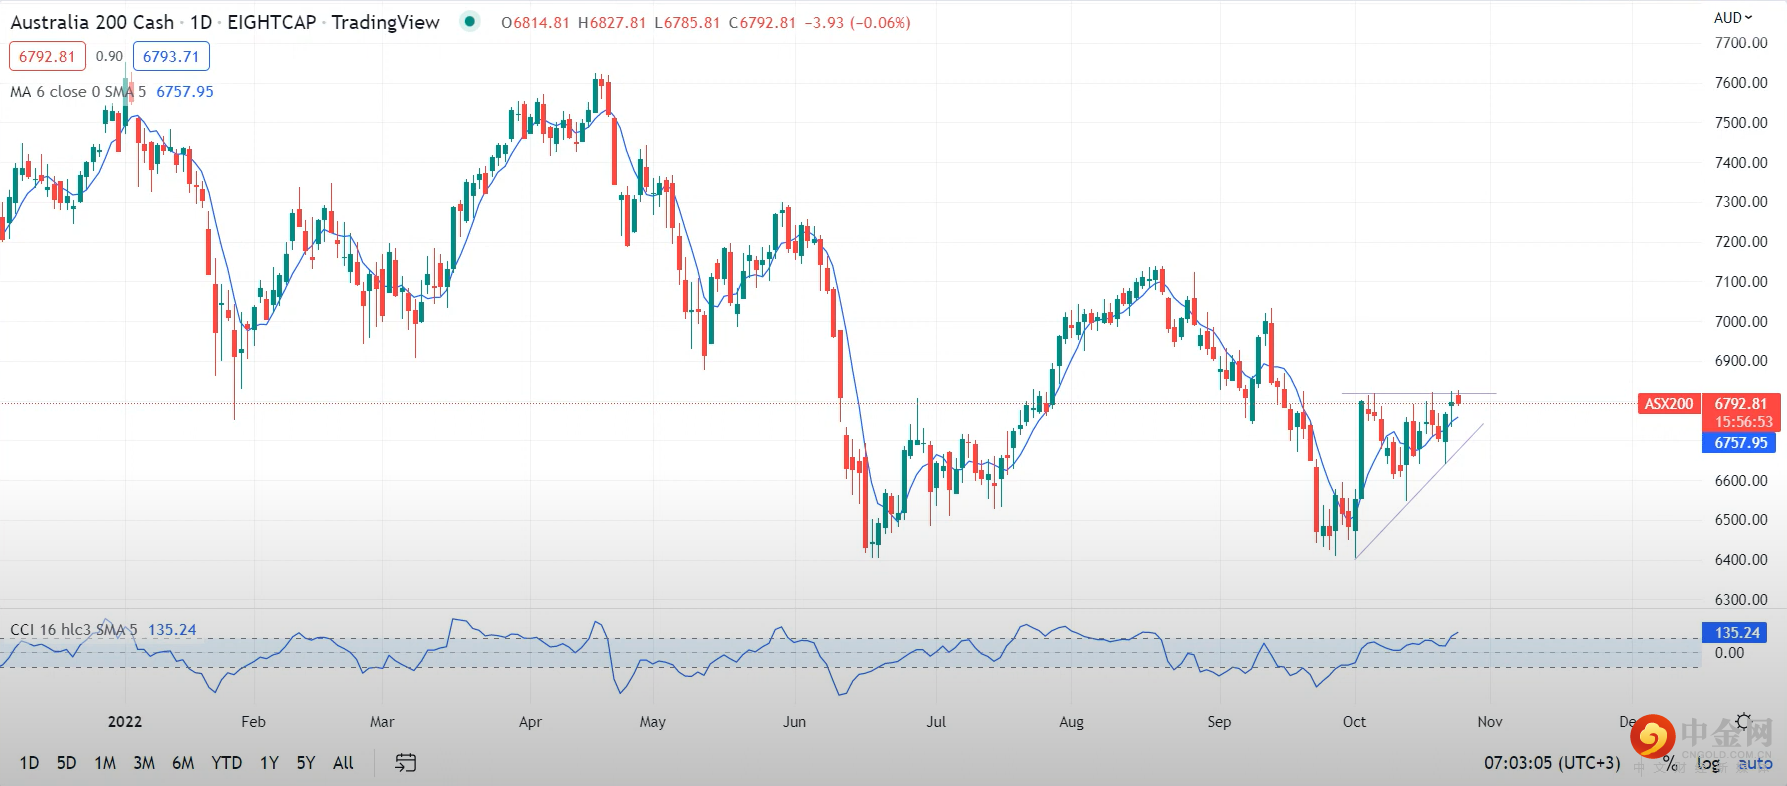Toggle the percent scale option
This screenshot has width=1787, height=786.
tap(1669, 764)
